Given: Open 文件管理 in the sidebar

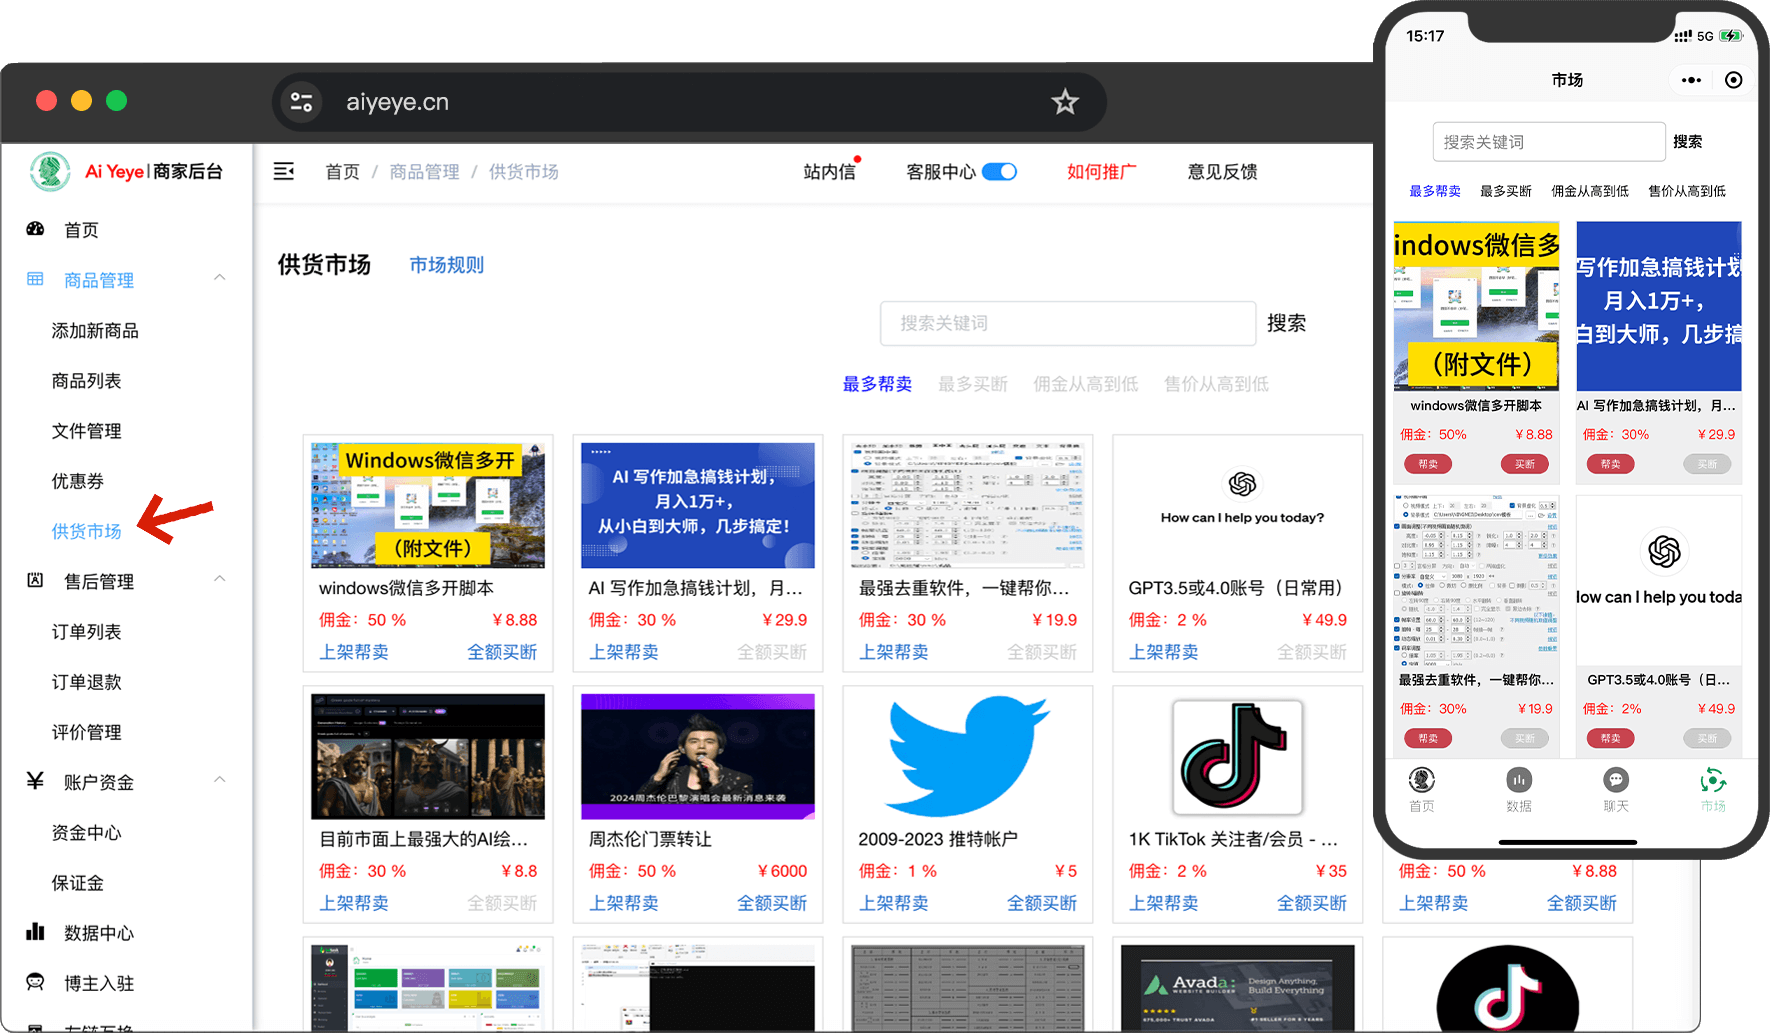Looking at the screenshot, I should (x=86, y=431).
